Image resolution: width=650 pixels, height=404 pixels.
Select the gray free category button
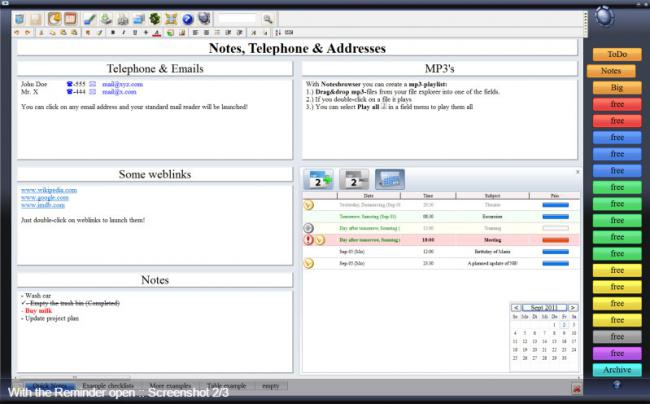[617, 336]
